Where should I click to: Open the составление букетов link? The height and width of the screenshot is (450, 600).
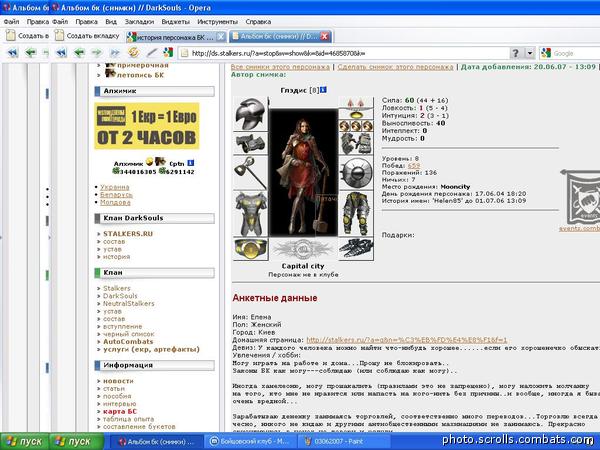(x=139, y=427)
